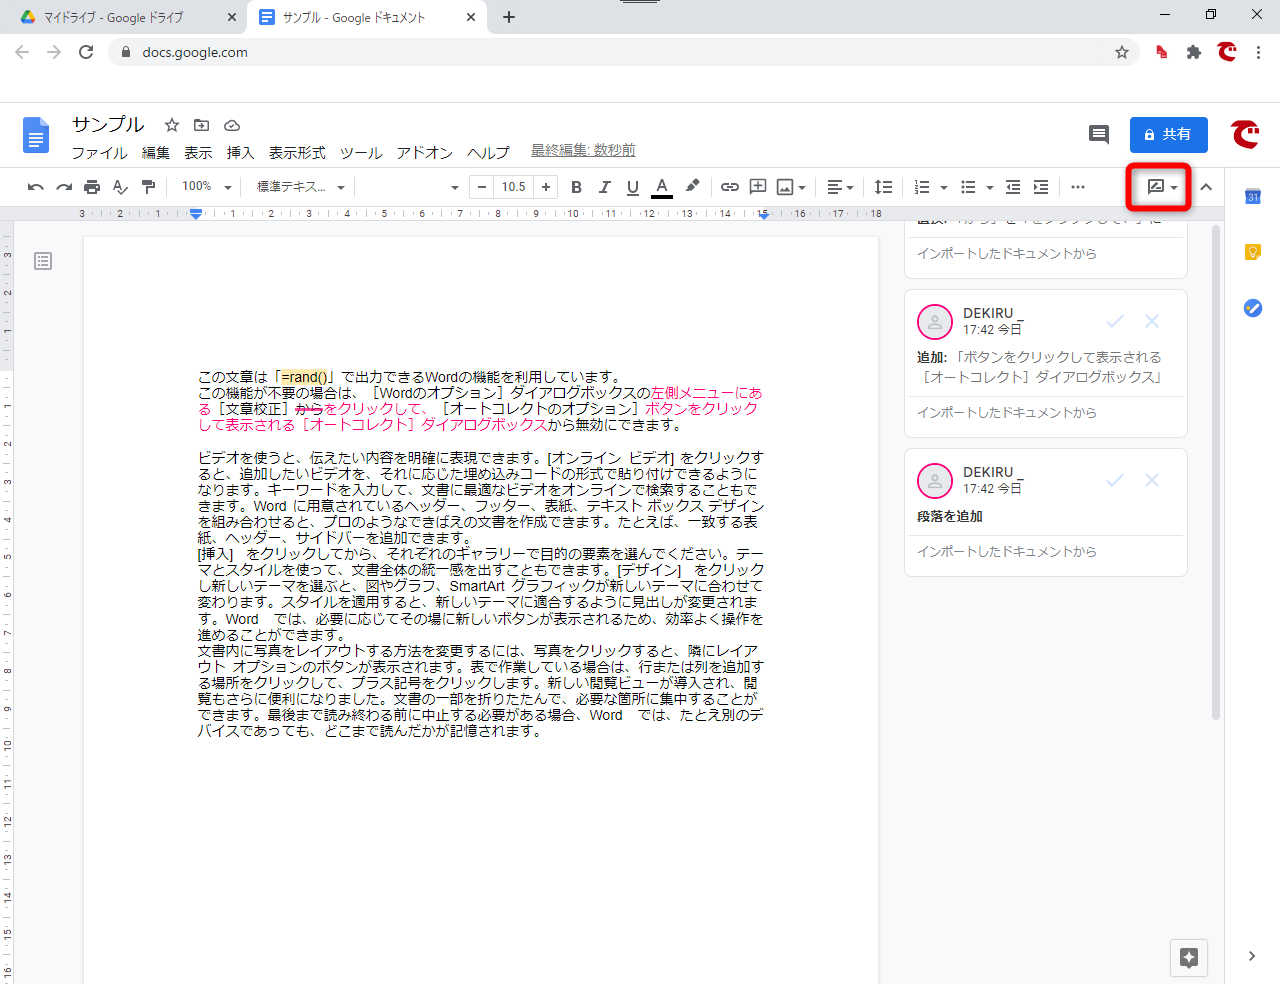Hide the menus with chevron up
This screenshot has width=1280, height=984.
point(1206,187)
